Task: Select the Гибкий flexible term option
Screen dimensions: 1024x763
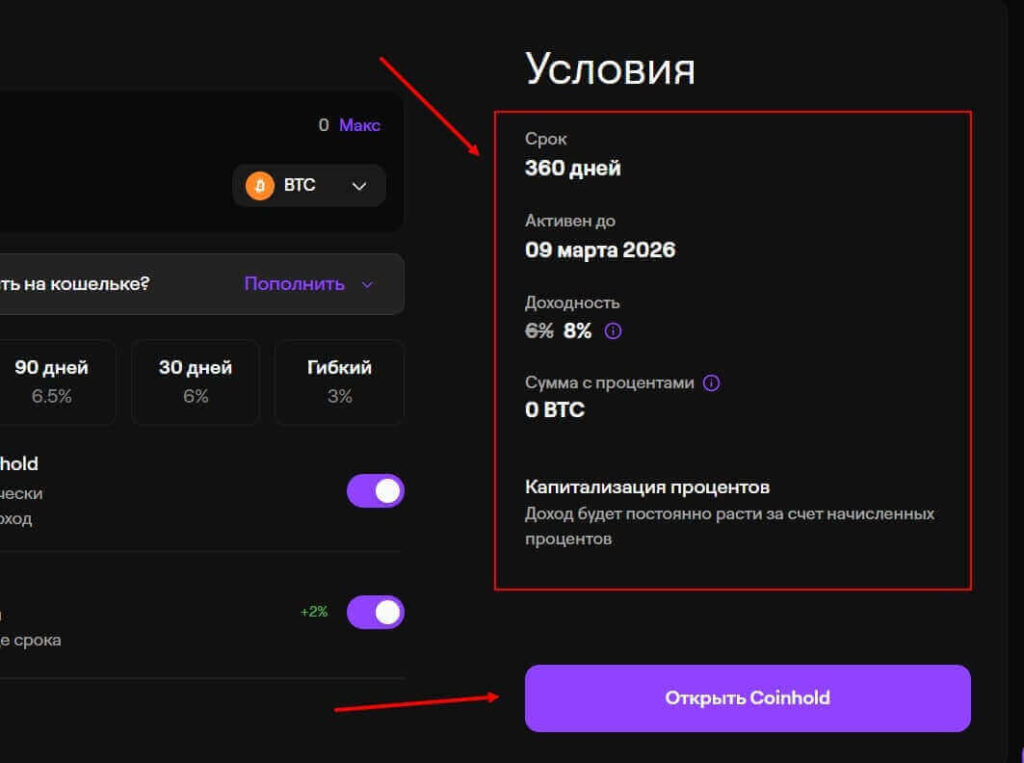Action: point(339,382)
